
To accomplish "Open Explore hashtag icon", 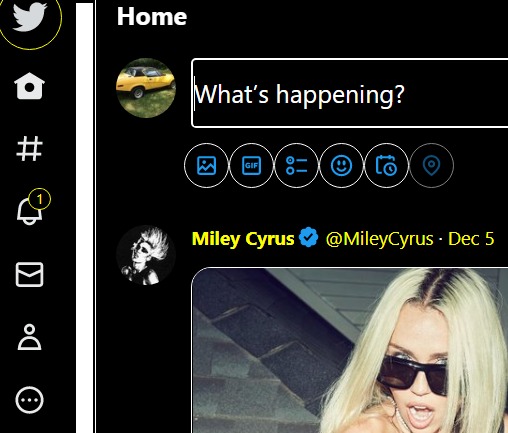I will 29,148.
